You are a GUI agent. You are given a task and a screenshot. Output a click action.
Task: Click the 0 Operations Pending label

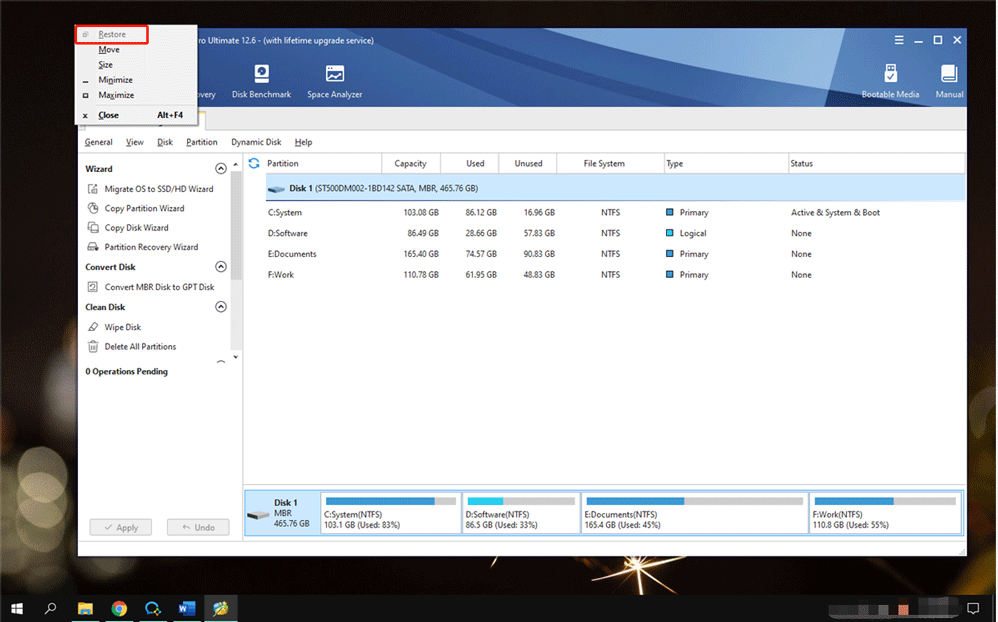(x=127, y=372)
